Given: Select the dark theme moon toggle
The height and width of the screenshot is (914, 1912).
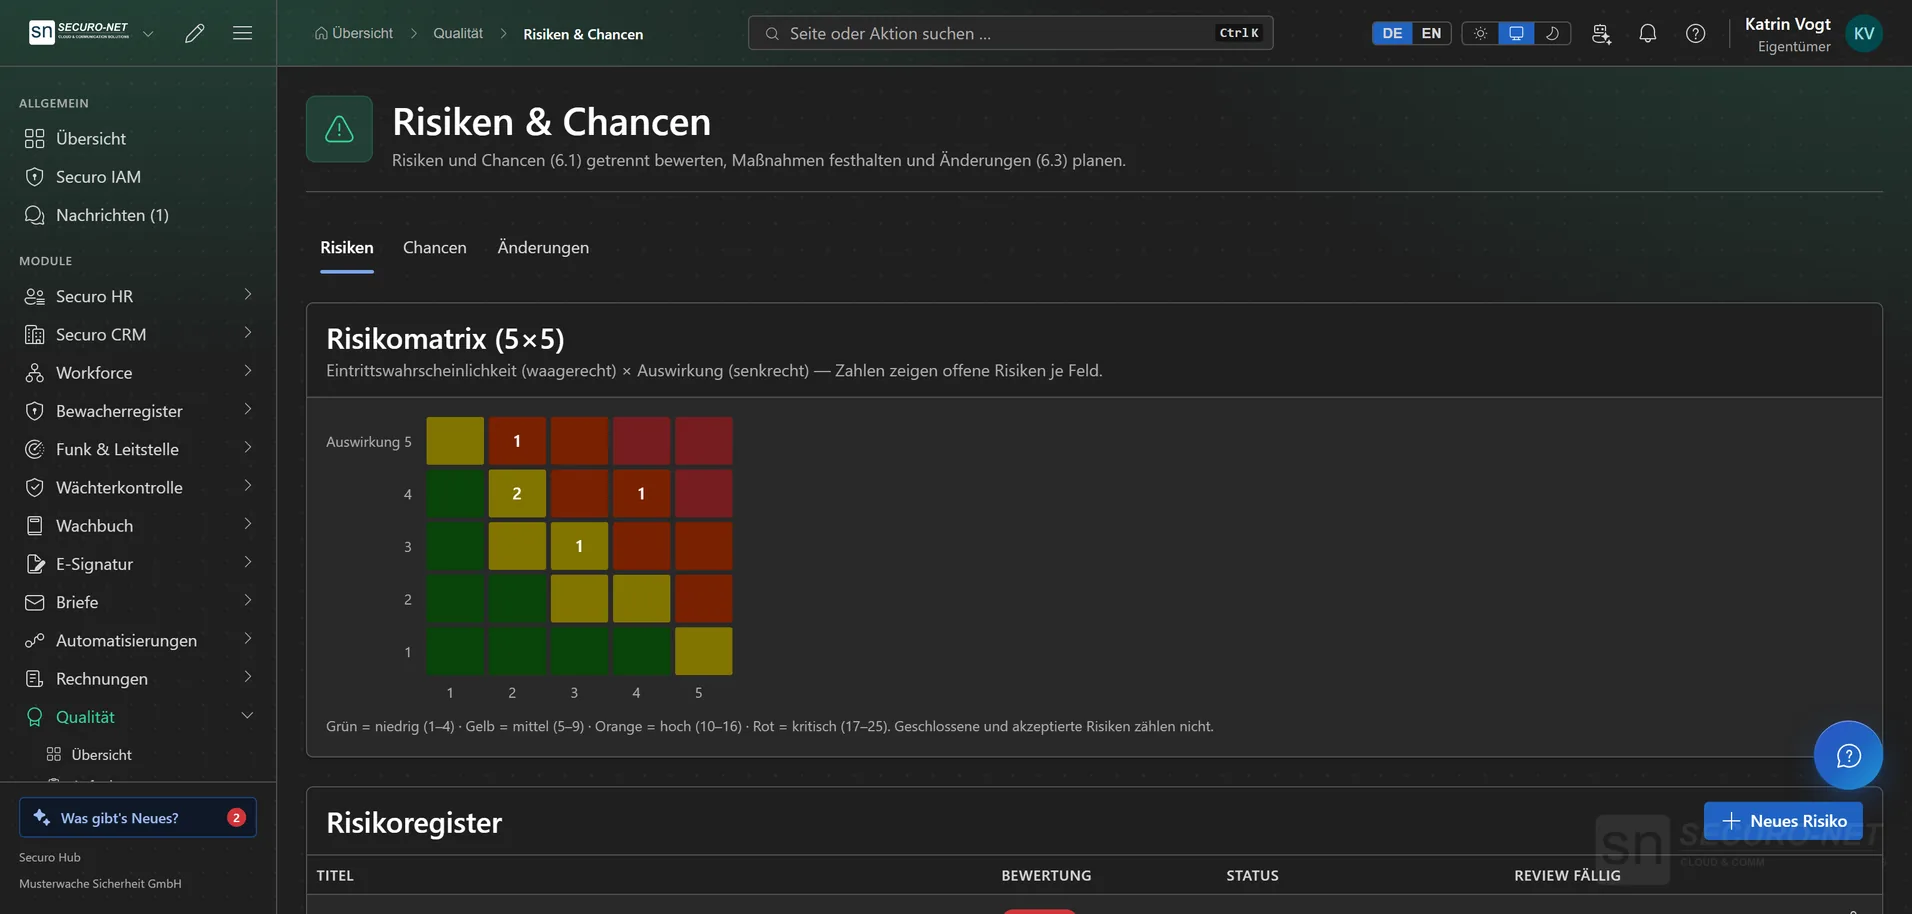Looking at the screenshot, I should (x=1552, y=33).
